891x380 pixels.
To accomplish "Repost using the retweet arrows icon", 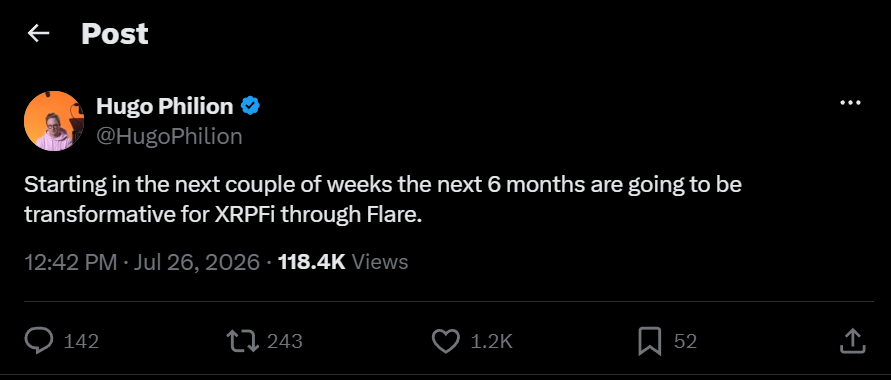I will point(243,341).
